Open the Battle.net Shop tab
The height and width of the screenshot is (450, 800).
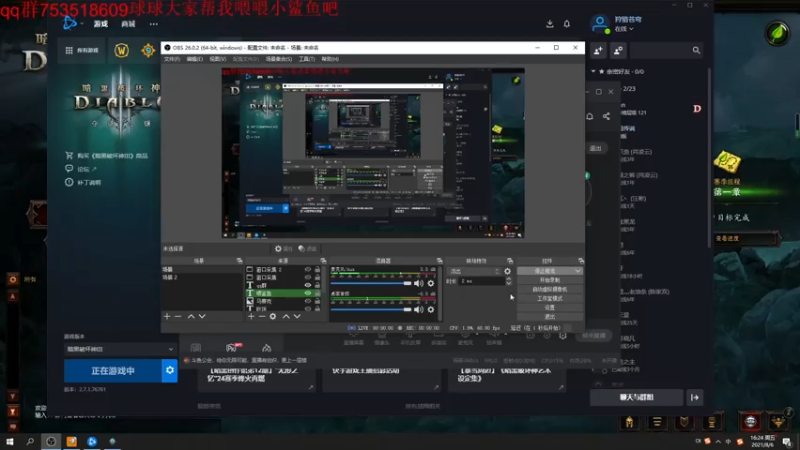(128, 24)
